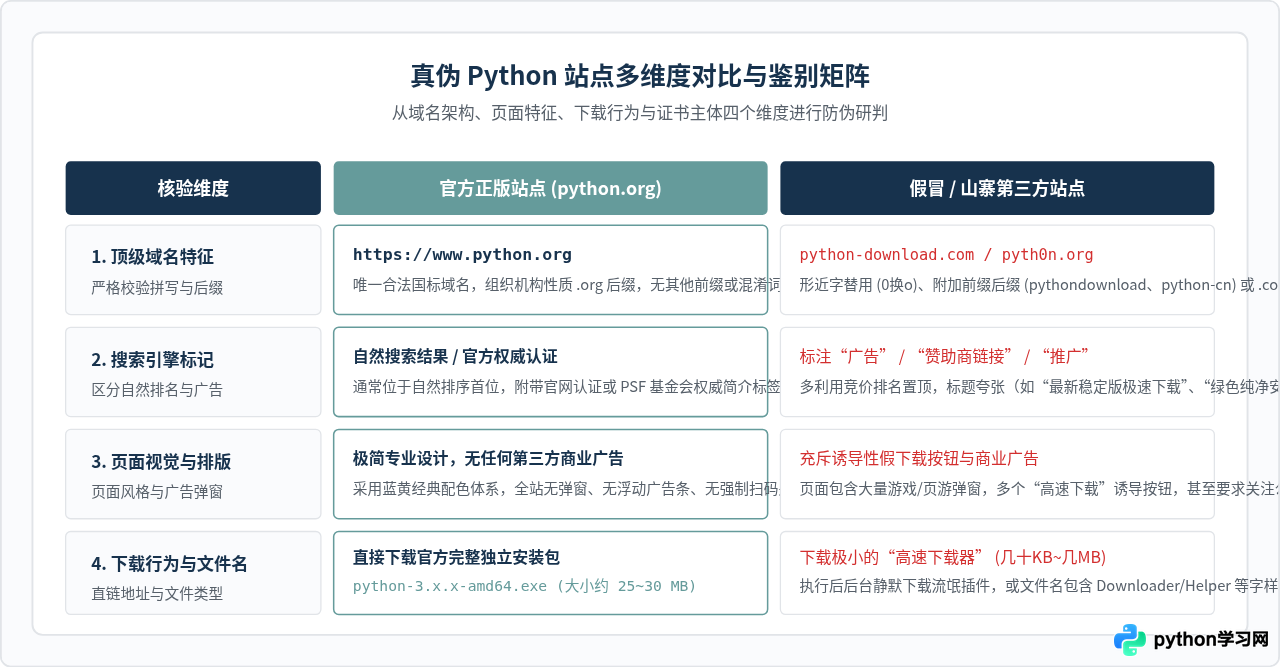
Task: Select the filename python-3.x.x-amd64.exe line
Action: [524, 585]
